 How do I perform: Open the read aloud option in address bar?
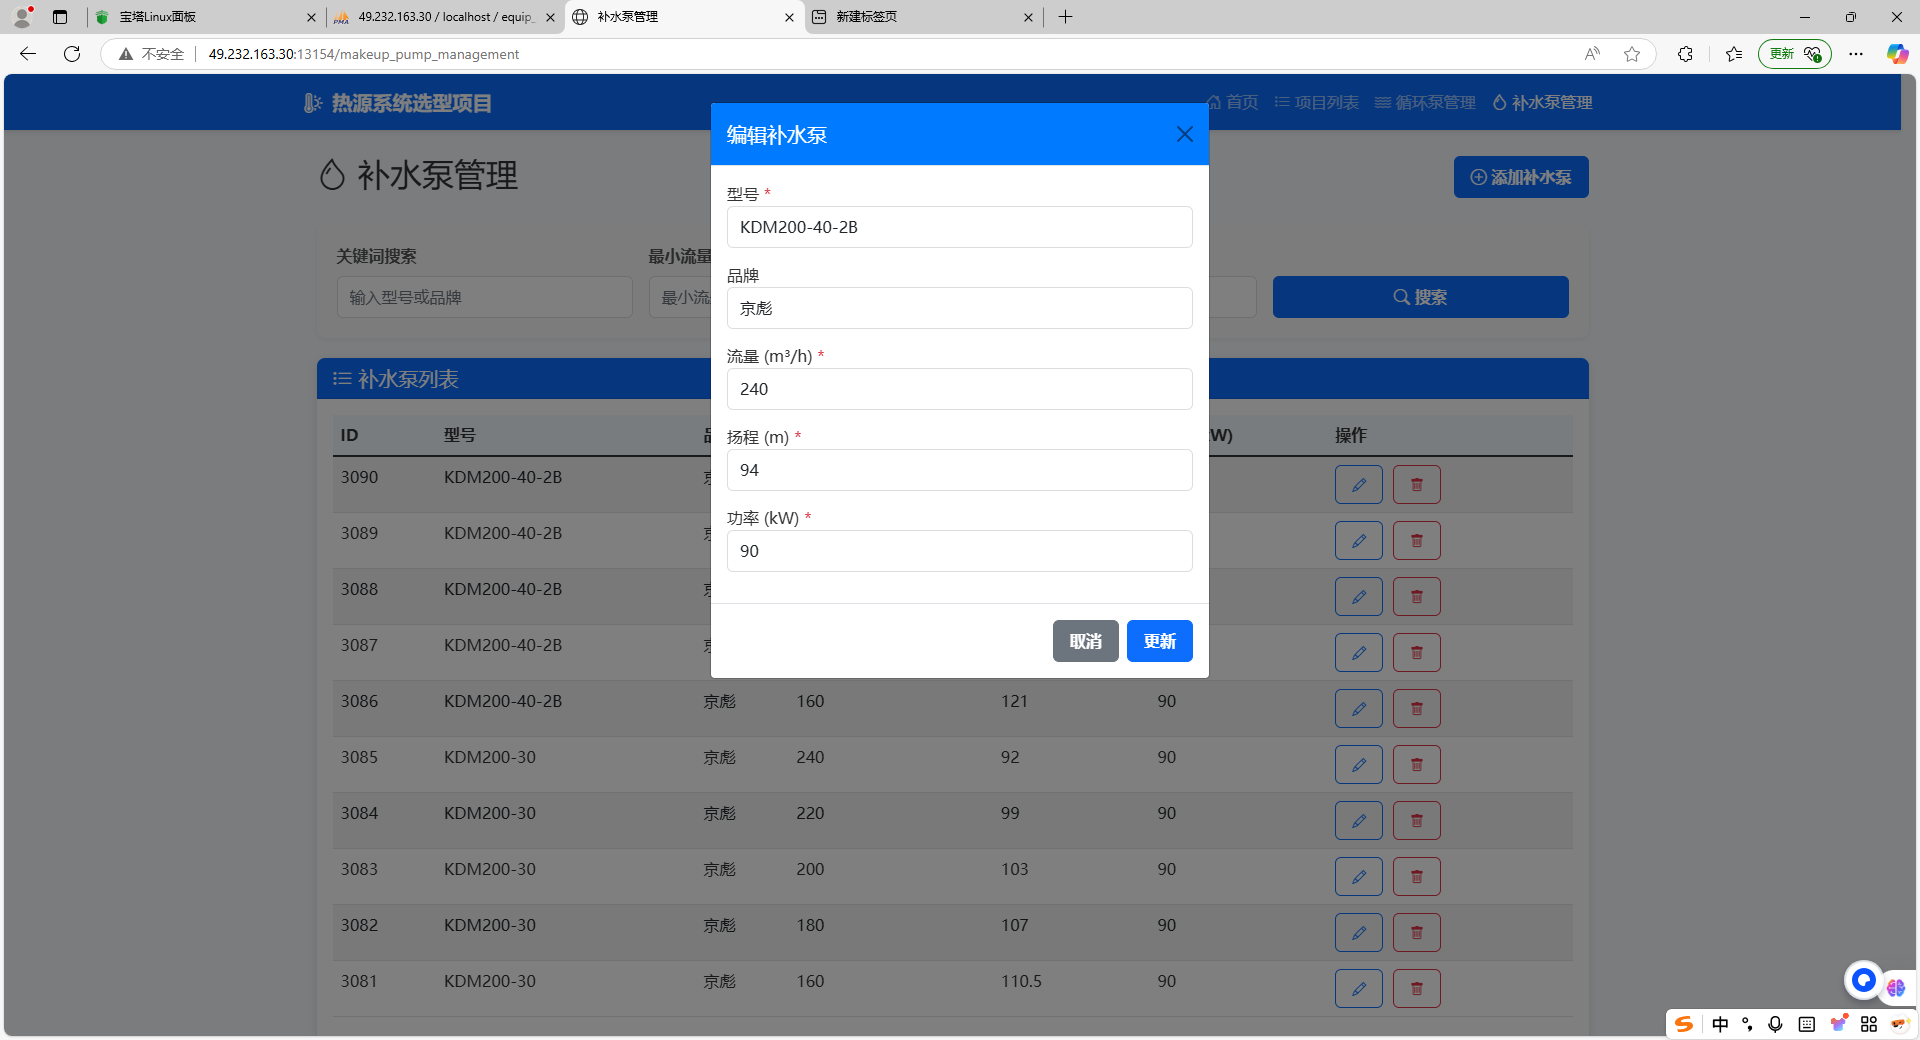pyautogui.click(x=1592, y=54)
